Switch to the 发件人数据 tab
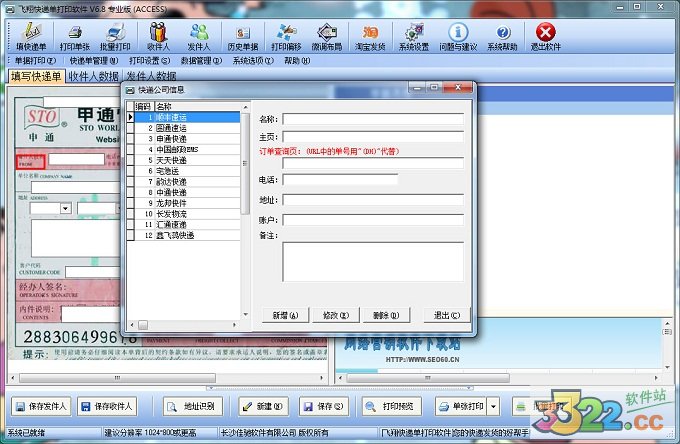 151,76
